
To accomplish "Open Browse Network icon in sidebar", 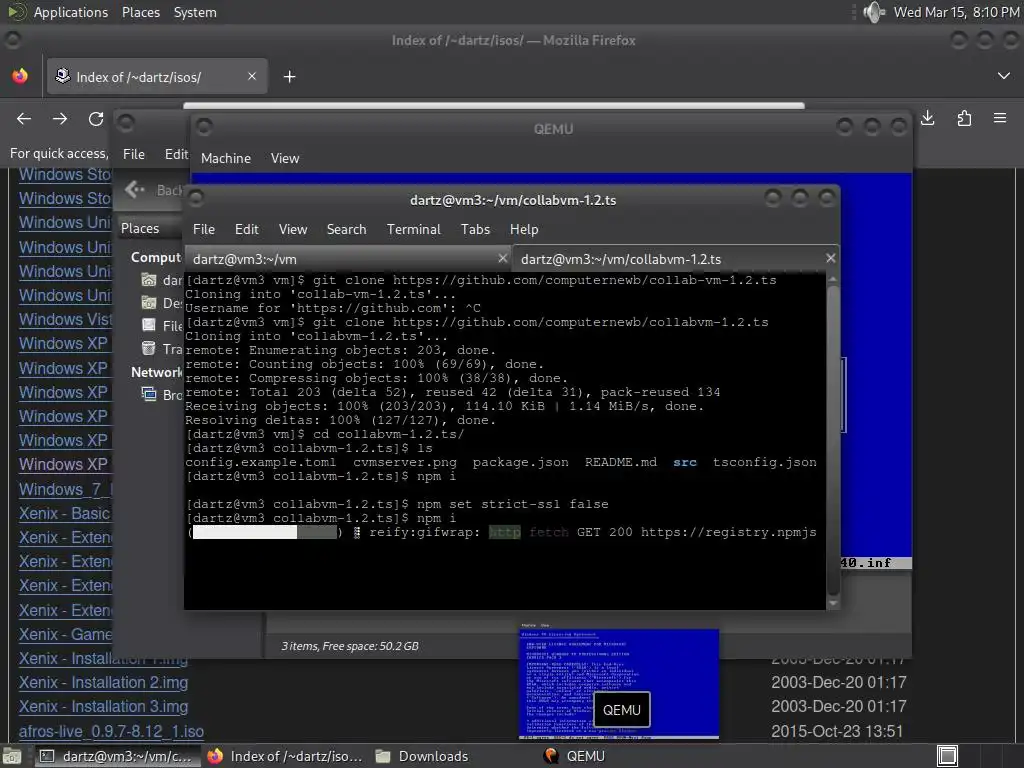I will click(x=149, y=394).
